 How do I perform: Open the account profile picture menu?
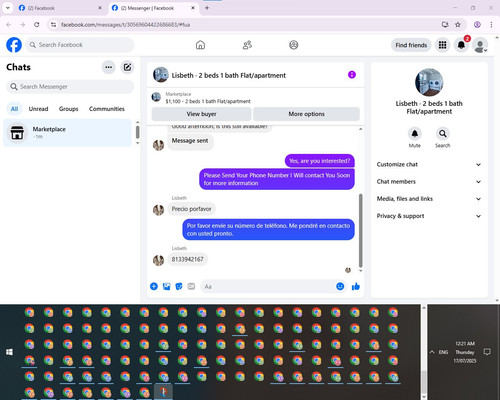480,46
